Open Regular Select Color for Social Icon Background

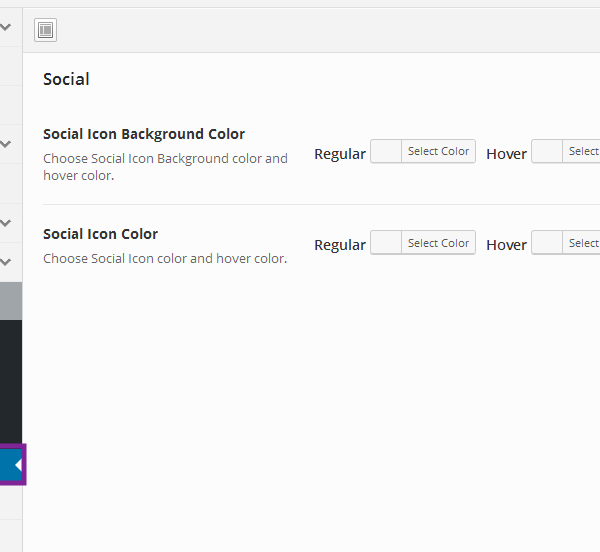438,151
